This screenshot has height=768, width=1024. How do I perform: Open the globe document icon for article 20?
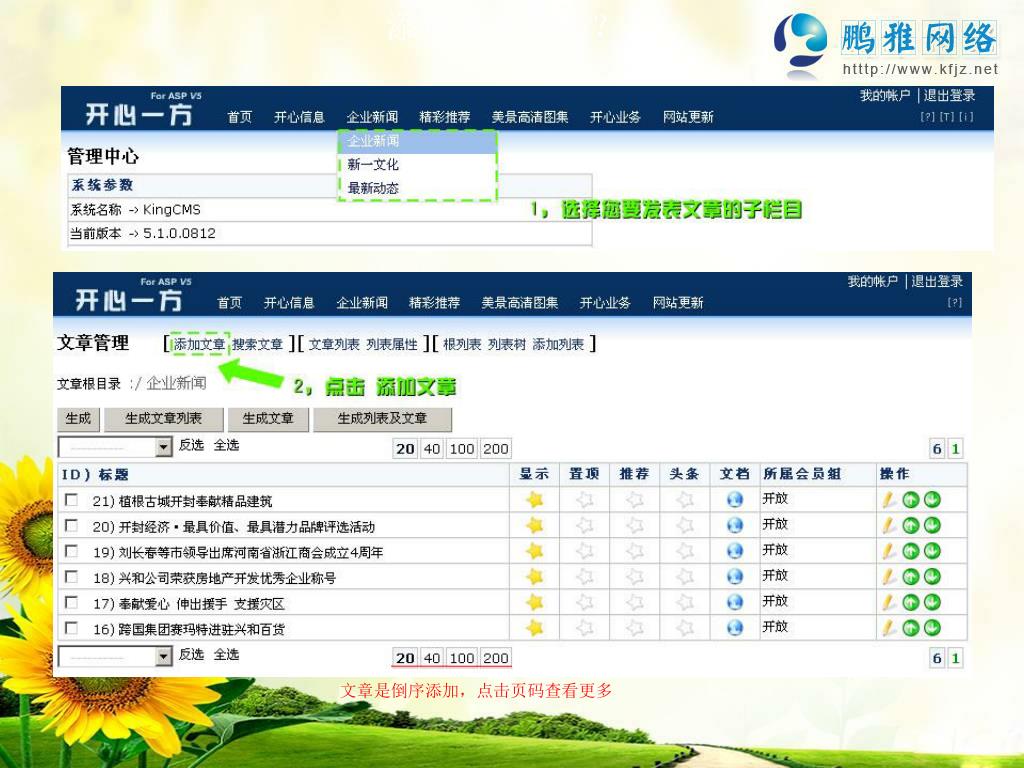coord(735,525)
